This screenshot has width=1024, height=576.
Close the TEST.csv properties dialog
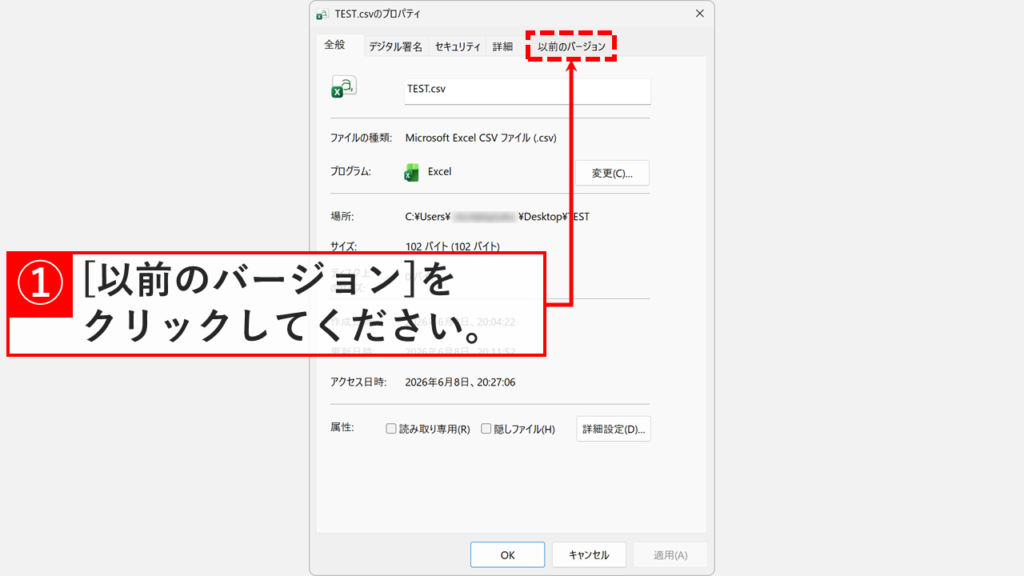click(699, 13)
